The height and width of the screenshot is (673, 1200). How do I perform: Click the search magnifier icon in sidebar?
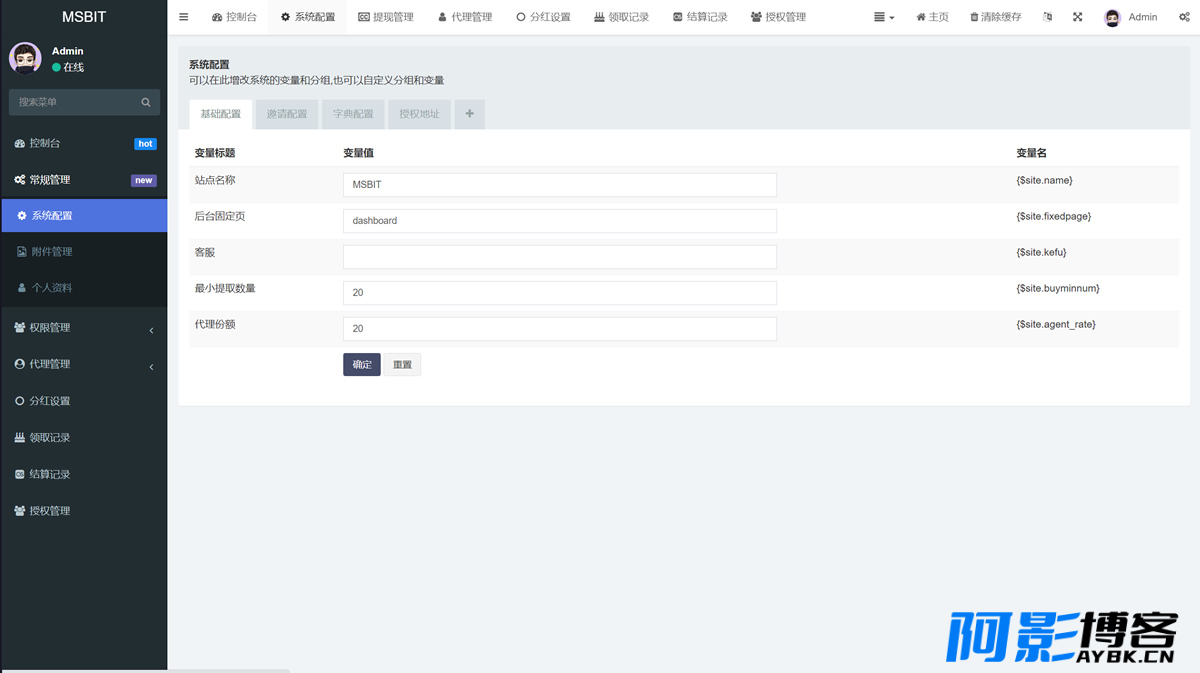[x=146, y=102]
